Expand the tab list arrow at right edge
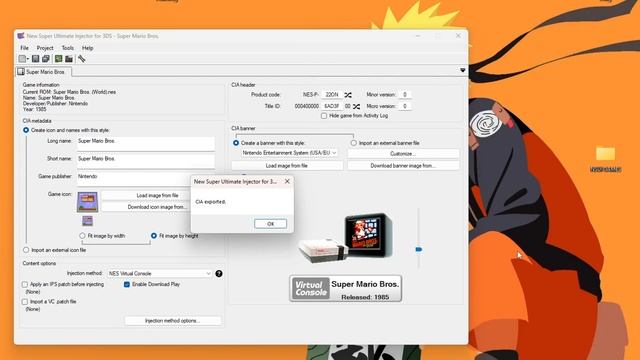The image size is (640, 360). [462, 70]
